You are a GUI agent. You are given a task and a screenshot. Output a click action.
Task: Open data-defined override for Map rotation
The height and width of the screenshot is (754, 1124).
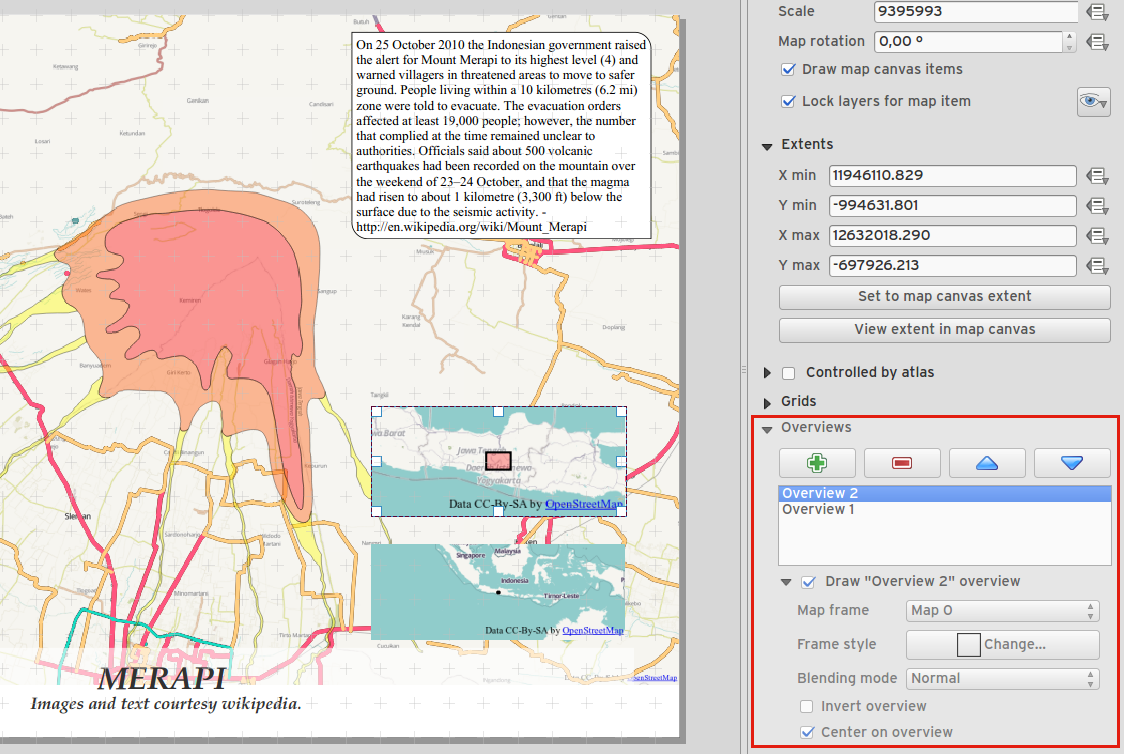(x=1097, y=42)
